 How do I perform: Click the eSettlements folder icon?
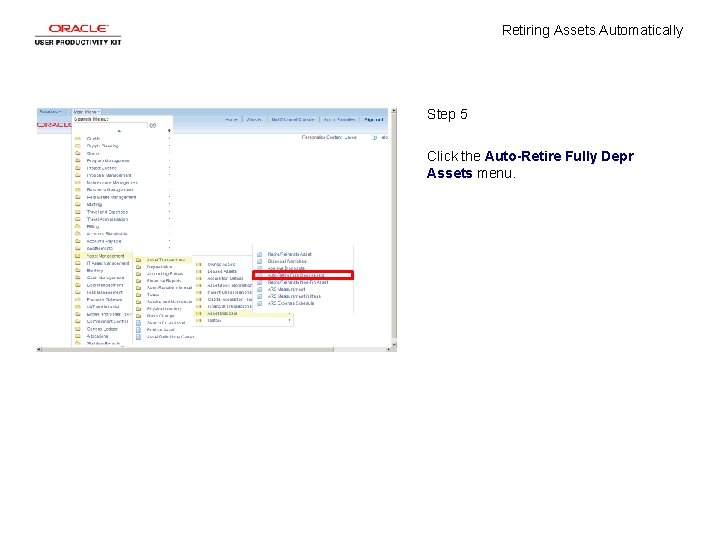78,248
